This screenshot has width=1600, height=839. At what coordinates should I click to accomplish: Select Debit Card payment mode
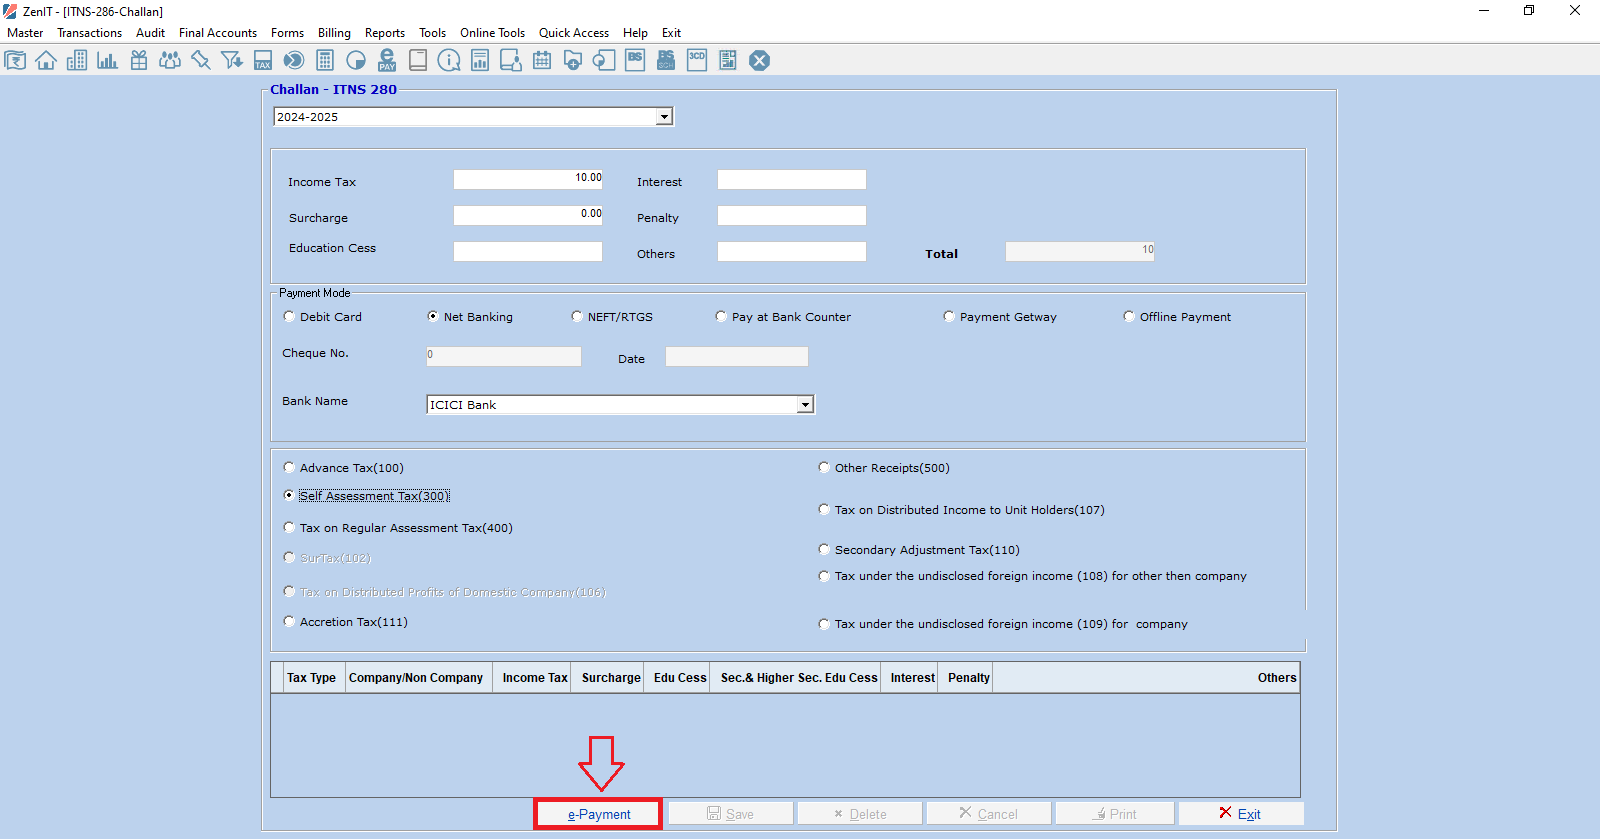[x=289, y=316]
